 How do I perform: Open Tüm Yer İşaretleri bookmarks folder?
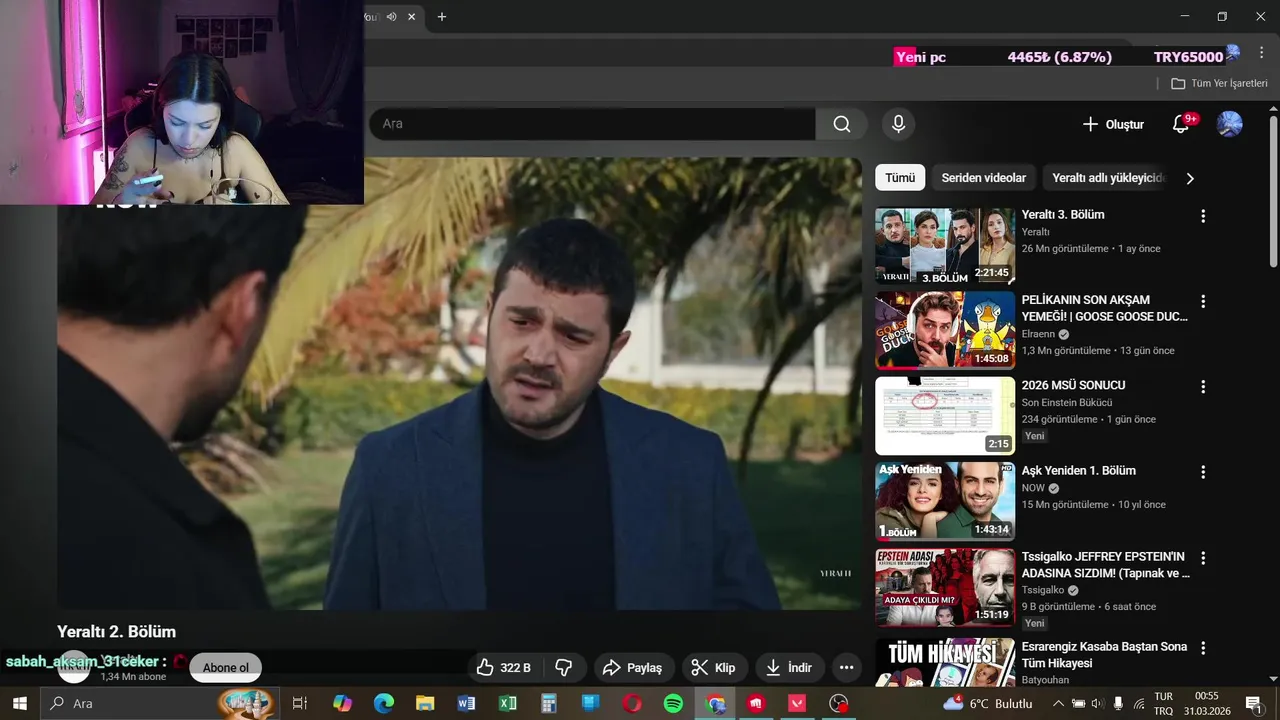coord(1219,83)
